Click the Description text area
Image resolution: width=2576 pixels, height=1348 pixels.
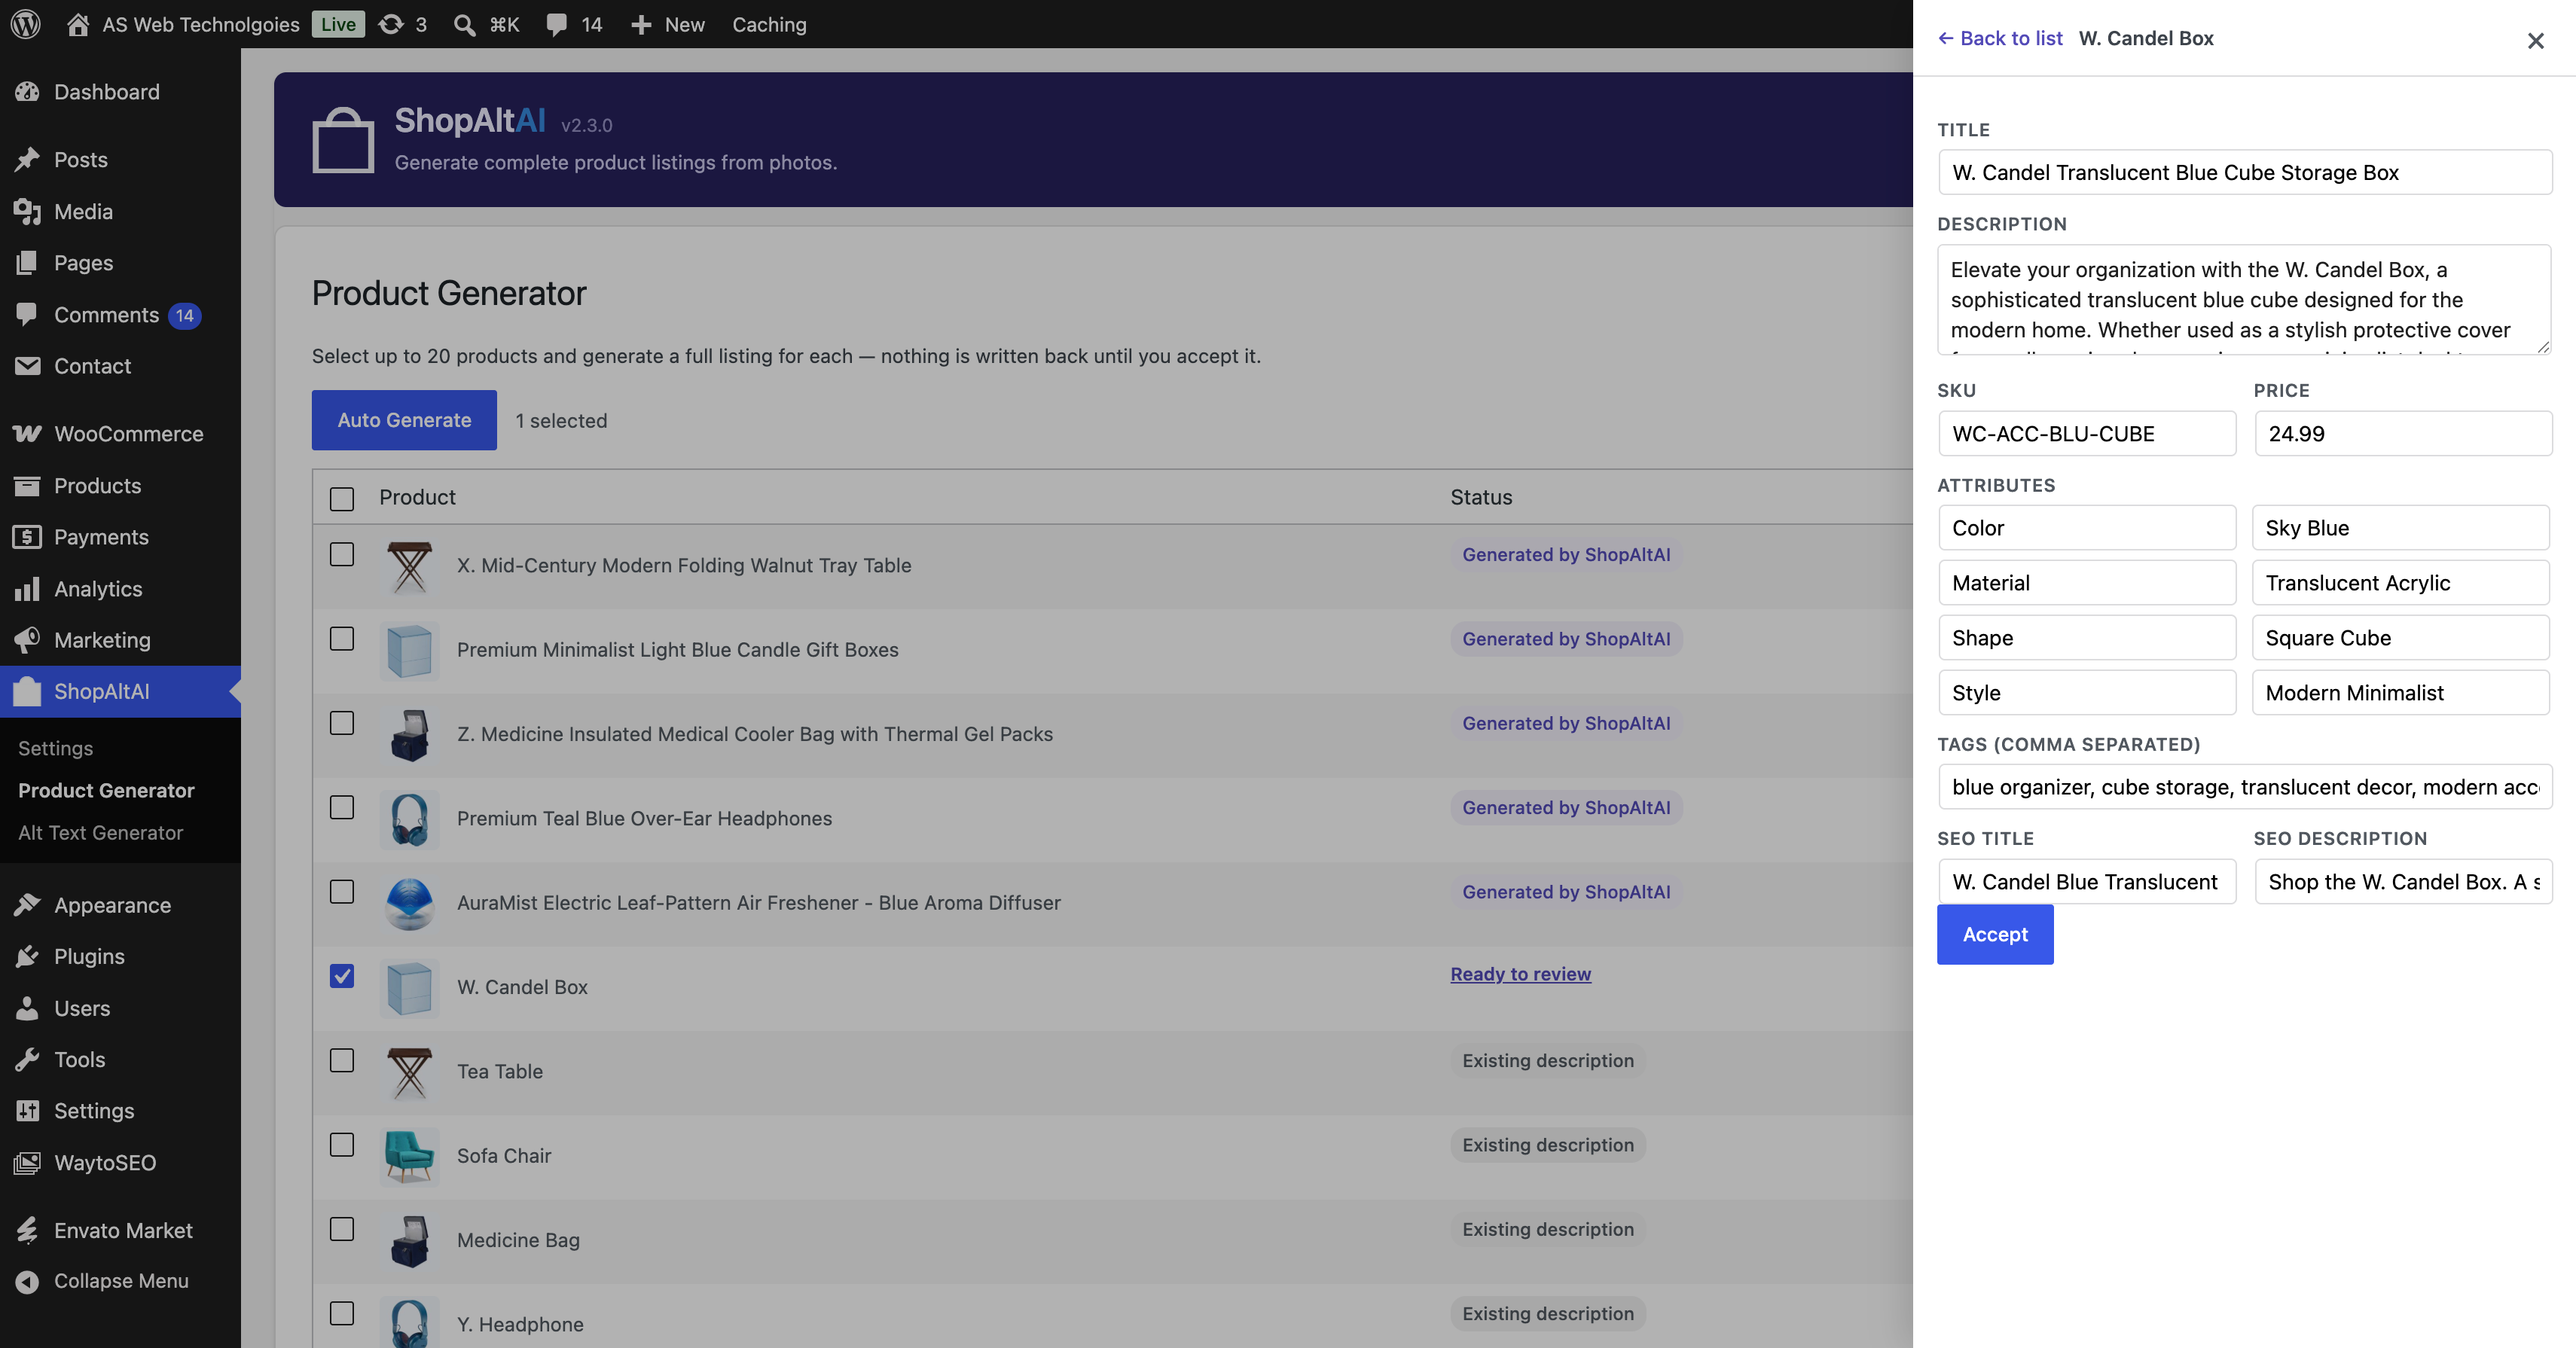(x=2245, y=299)
